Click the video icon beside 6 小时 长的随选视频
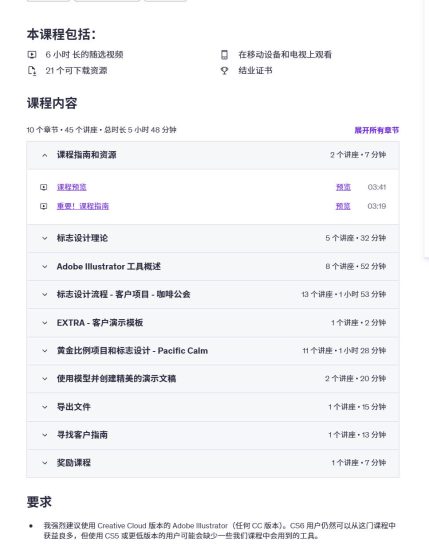 point(32,54)
